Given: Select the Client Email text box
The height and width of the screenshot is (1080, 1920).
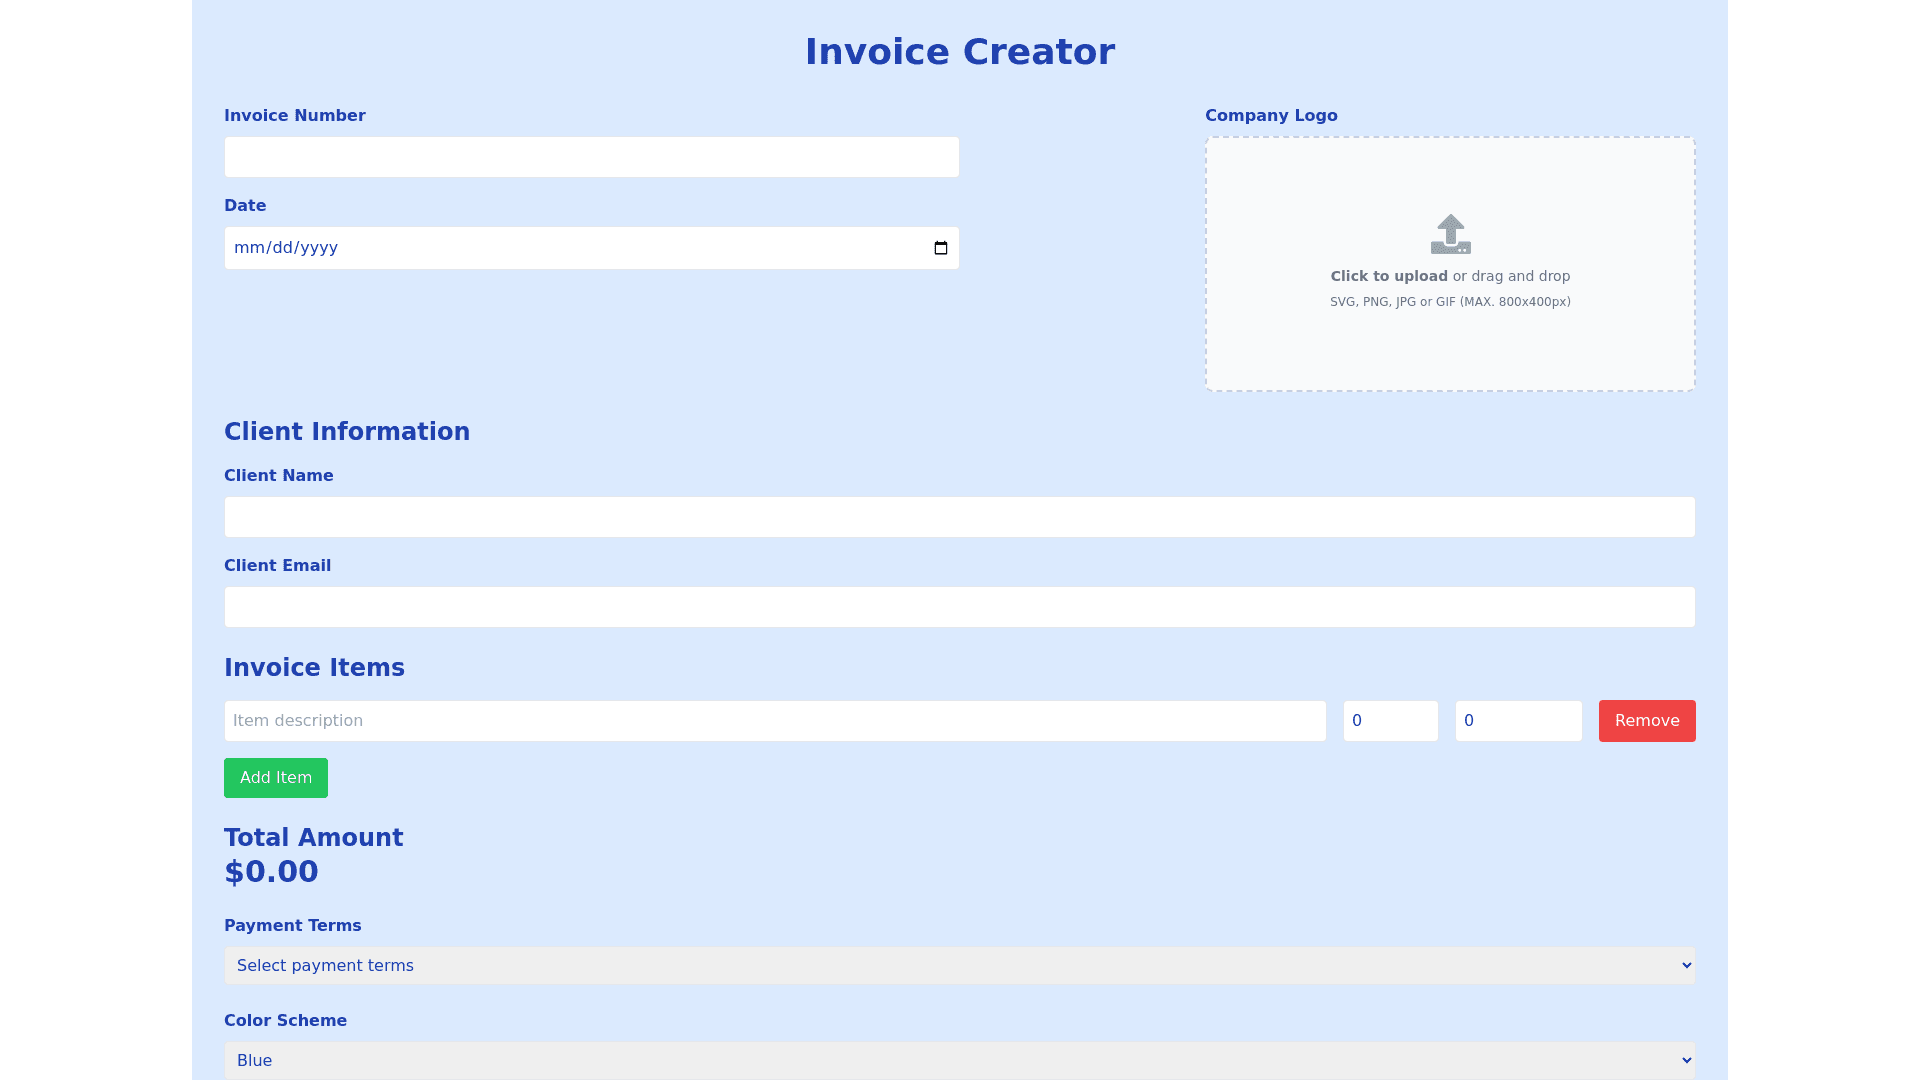Looking at the screenshot, I should (959, 607).
